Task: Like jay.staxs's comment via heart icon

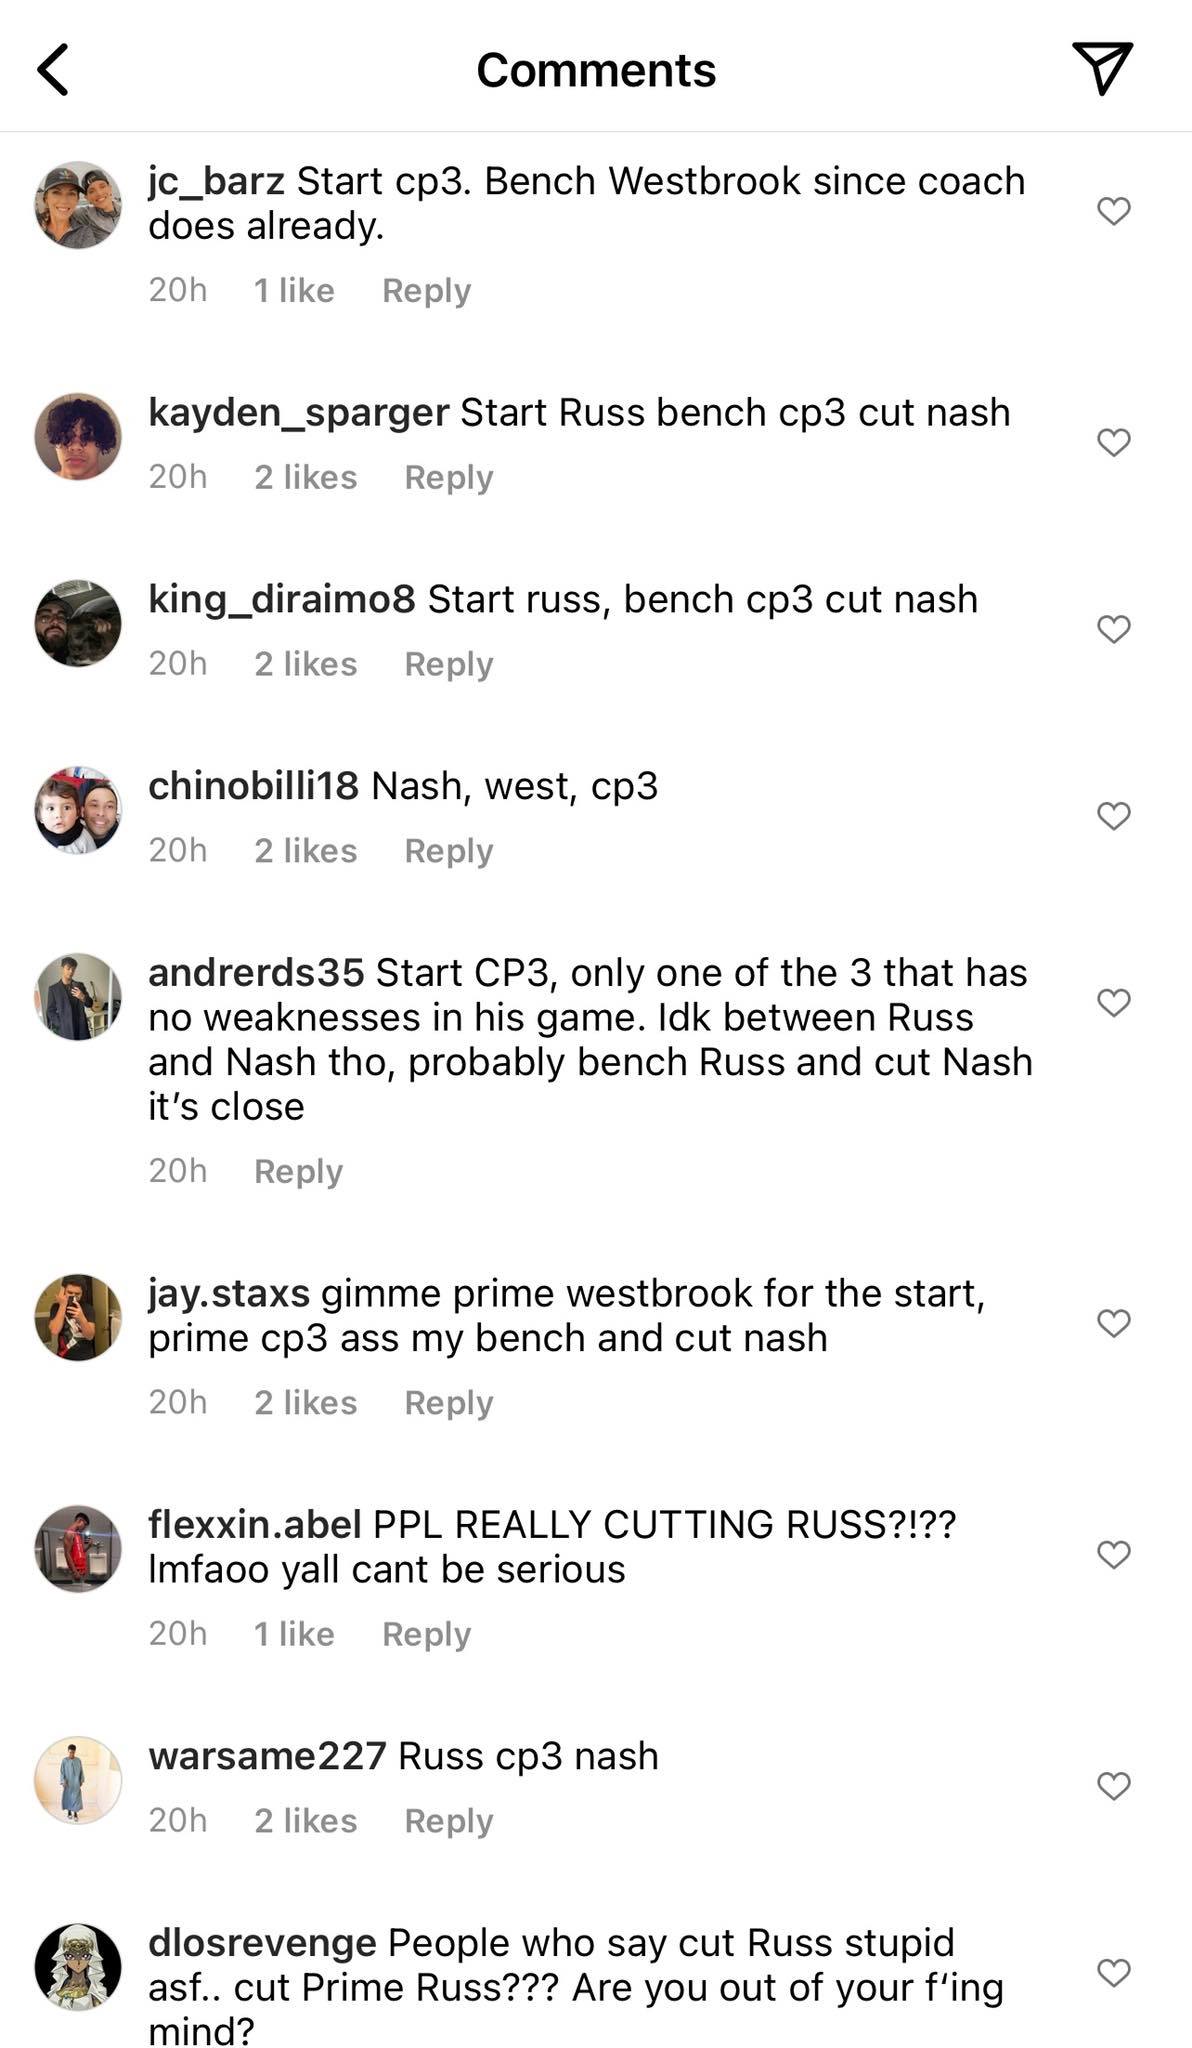Action: click(x=1113, y=1323)
